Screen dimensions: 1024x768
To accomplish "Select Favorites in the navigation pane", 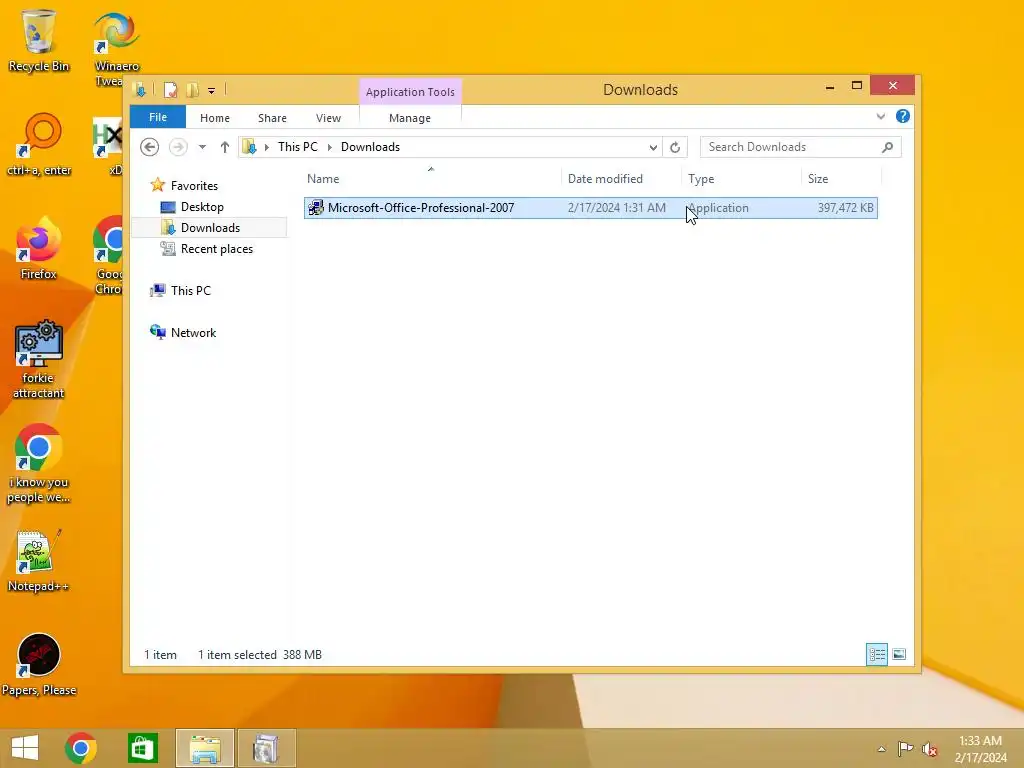I will [194, 186].
